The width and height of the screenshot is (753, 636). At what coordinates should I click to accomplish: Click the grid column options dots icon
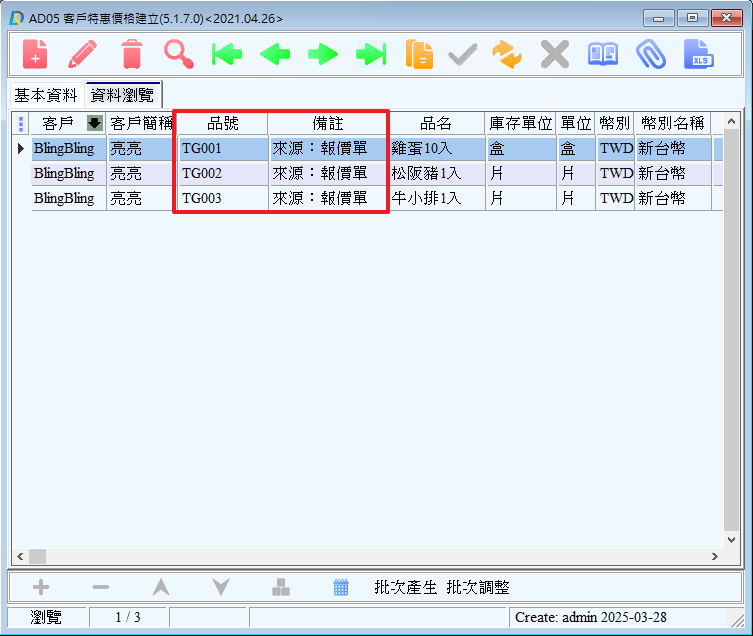tap(21, 123)
